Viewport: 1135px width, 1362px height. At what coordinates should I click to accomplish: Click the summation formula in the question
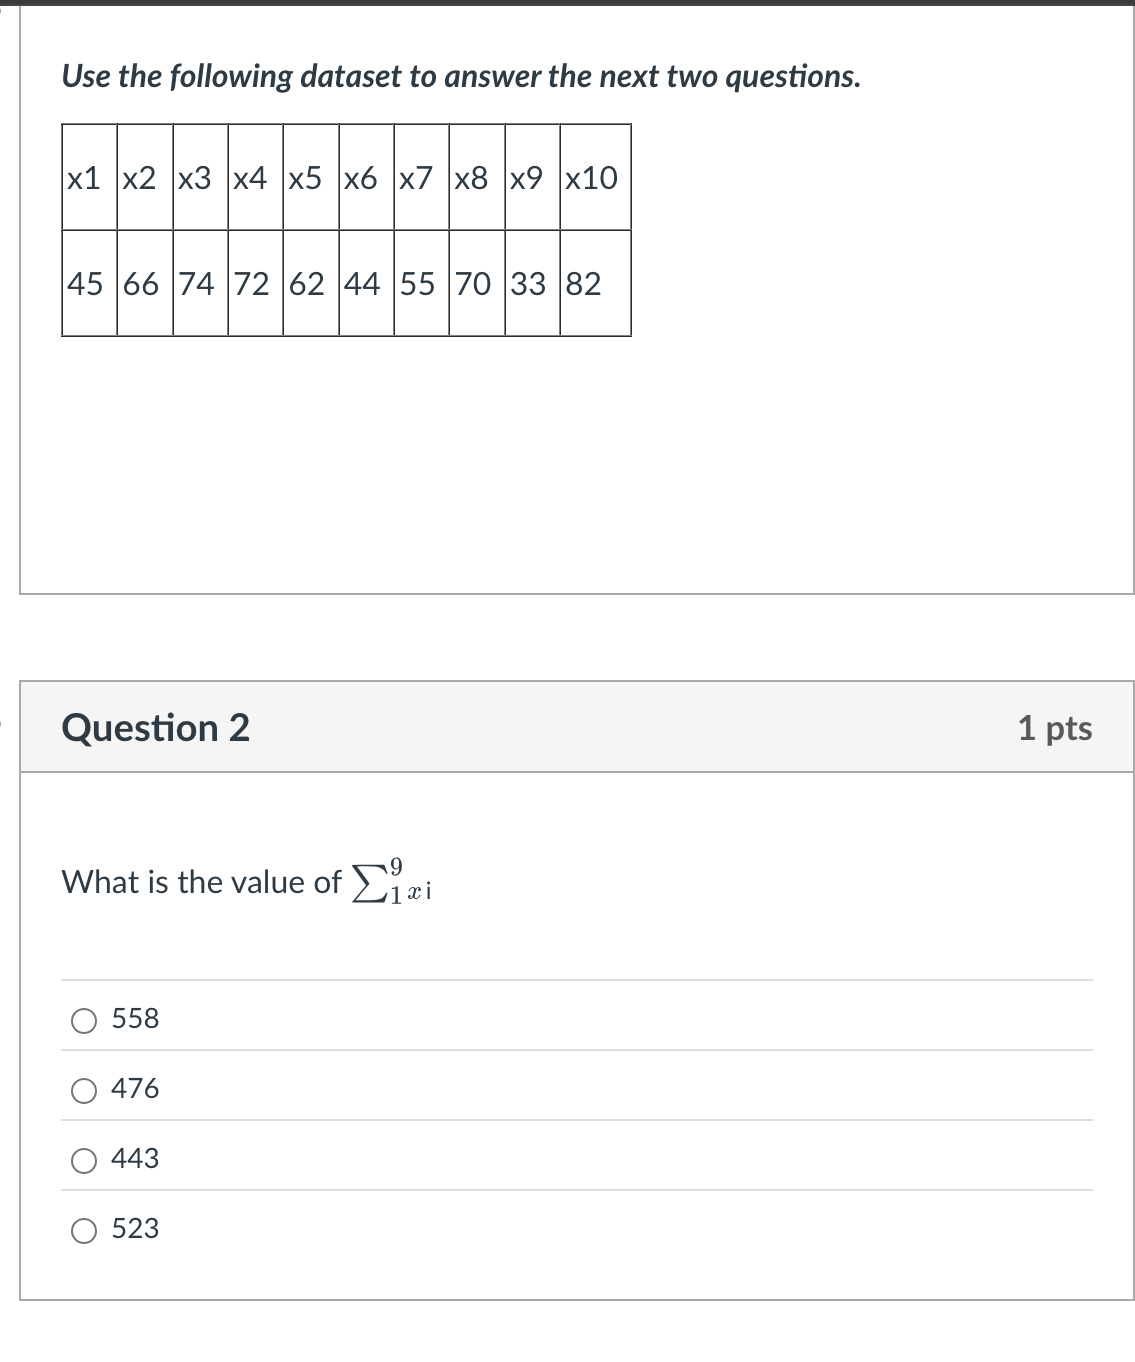(x=394, y=880)
